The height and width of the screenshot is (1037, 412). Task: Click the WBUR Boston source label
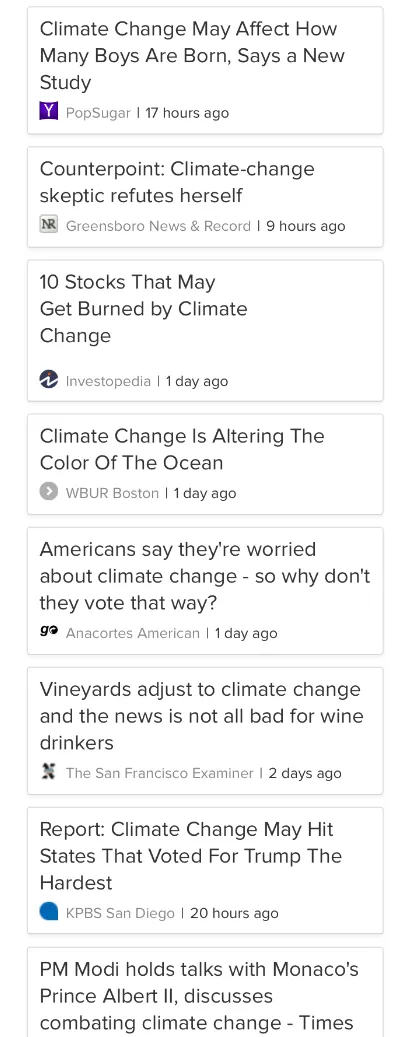click(x=112, y=493)
